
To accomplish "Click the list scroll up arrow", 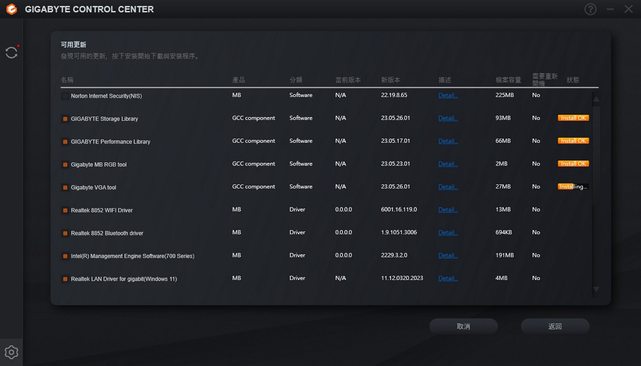I will click(x=596, y=99).
